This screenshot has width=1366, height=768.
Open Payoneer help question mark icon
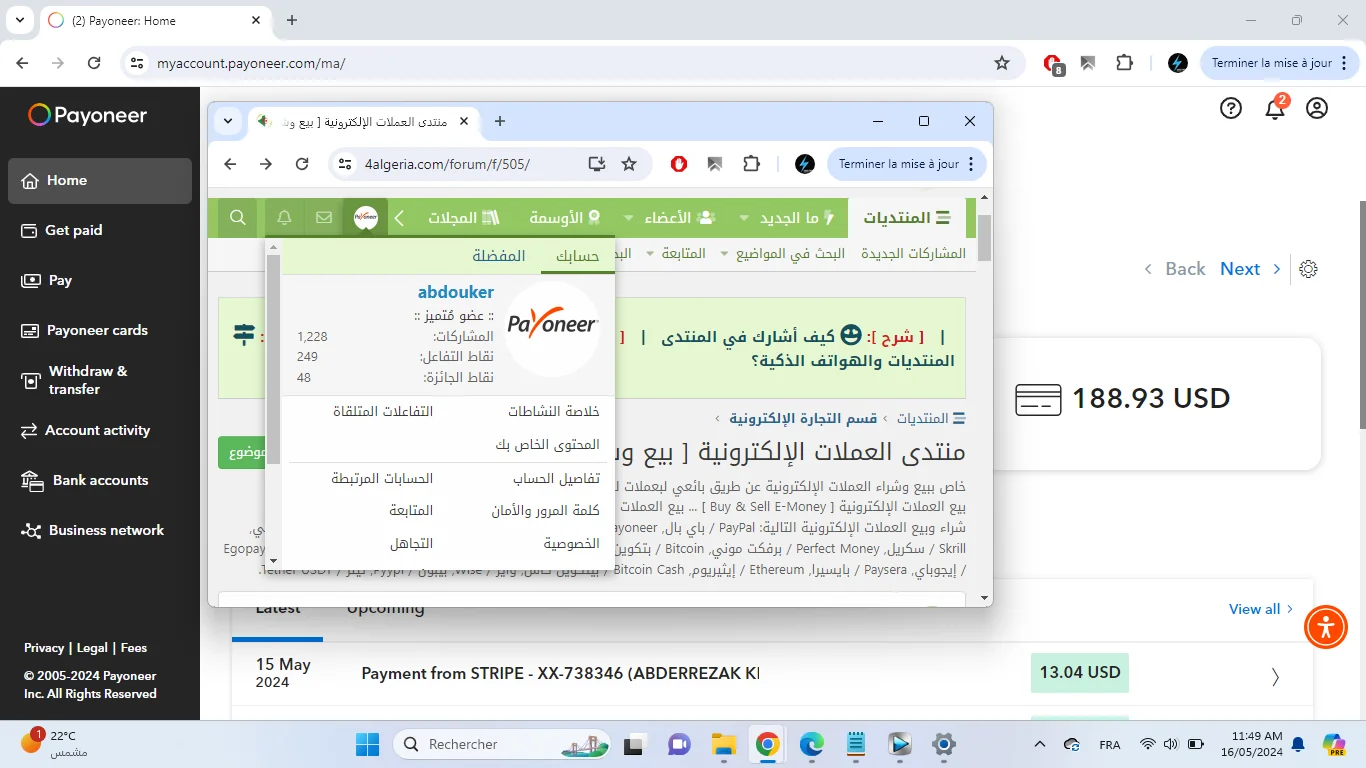click(1231, 109)
